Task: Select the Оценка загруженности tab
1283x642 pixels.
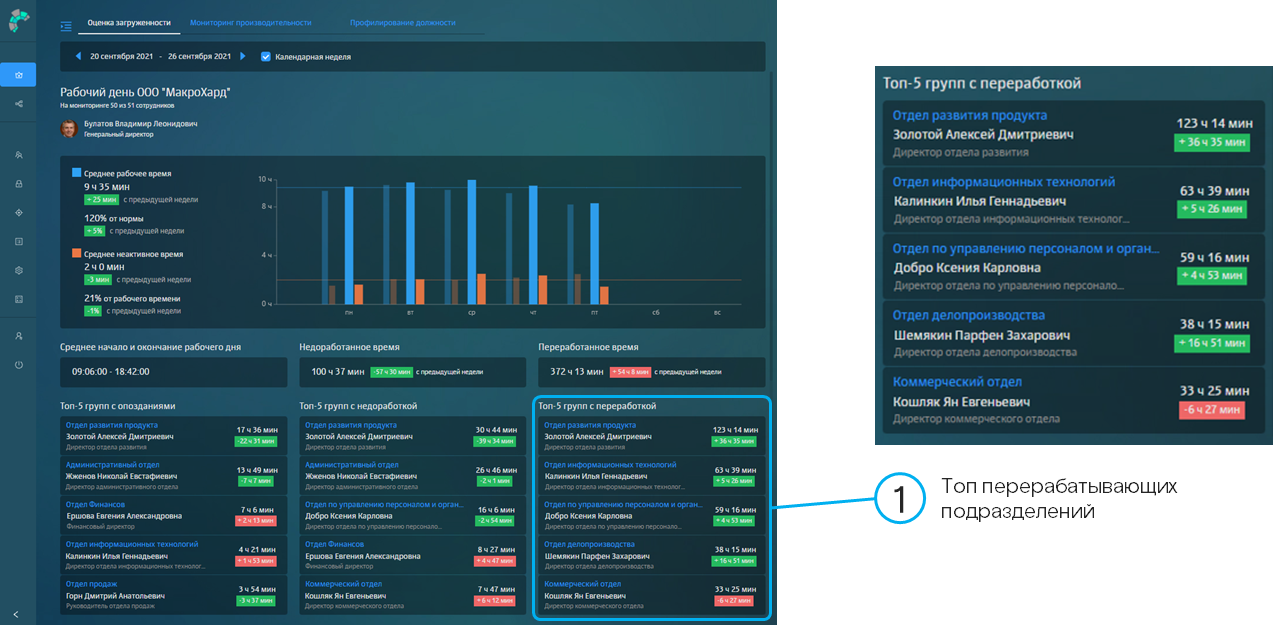Action: pyautogui.click(x=128, y=22)
